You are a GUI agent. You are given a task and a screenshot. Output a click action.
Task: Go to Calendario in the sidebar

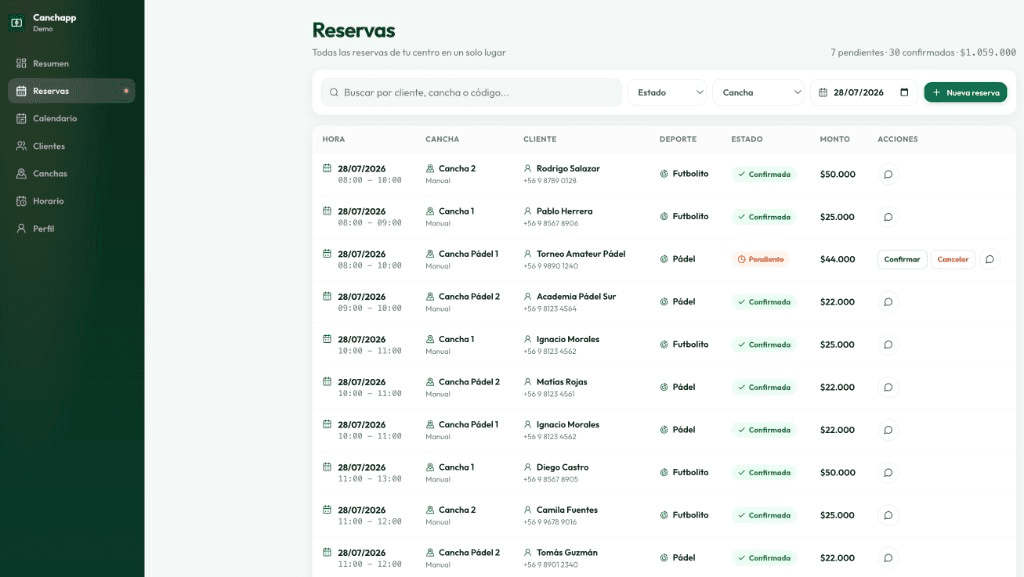coord(72,118)
